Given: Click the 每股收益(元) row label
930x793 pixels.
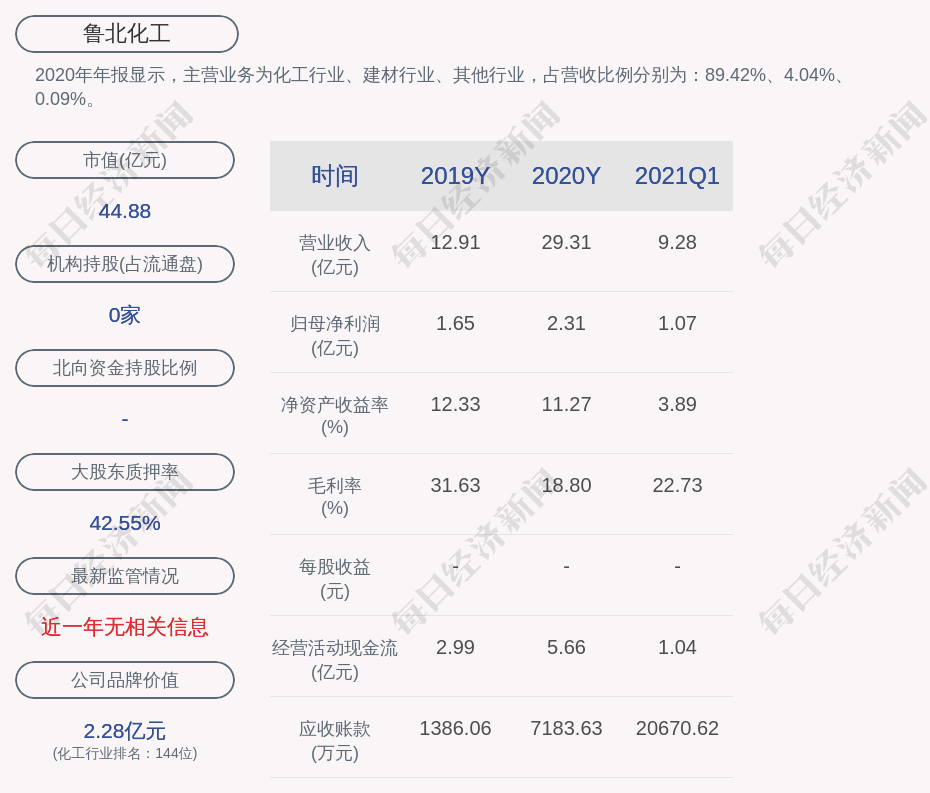Looking at the screenshot, I should 335,579.
